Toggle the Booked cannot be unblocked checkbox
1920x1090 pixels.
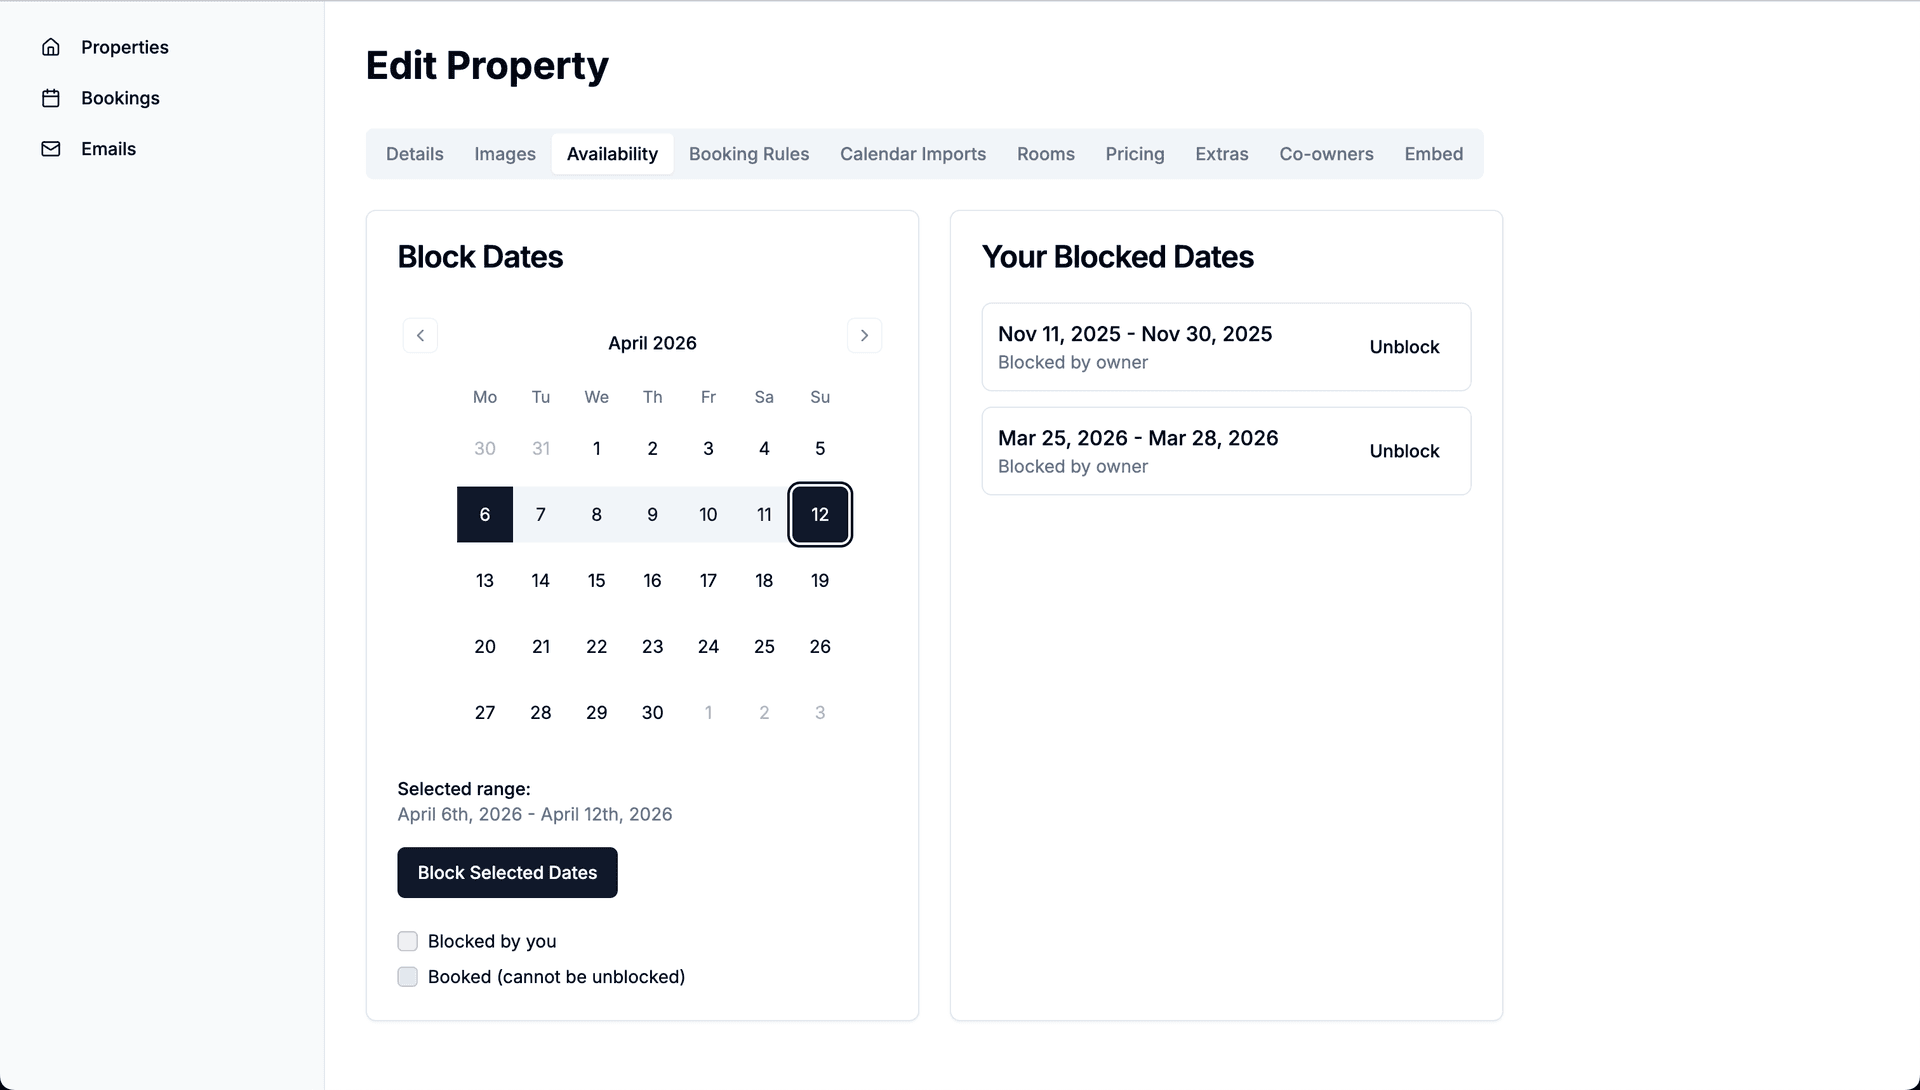tap(407, 977)
